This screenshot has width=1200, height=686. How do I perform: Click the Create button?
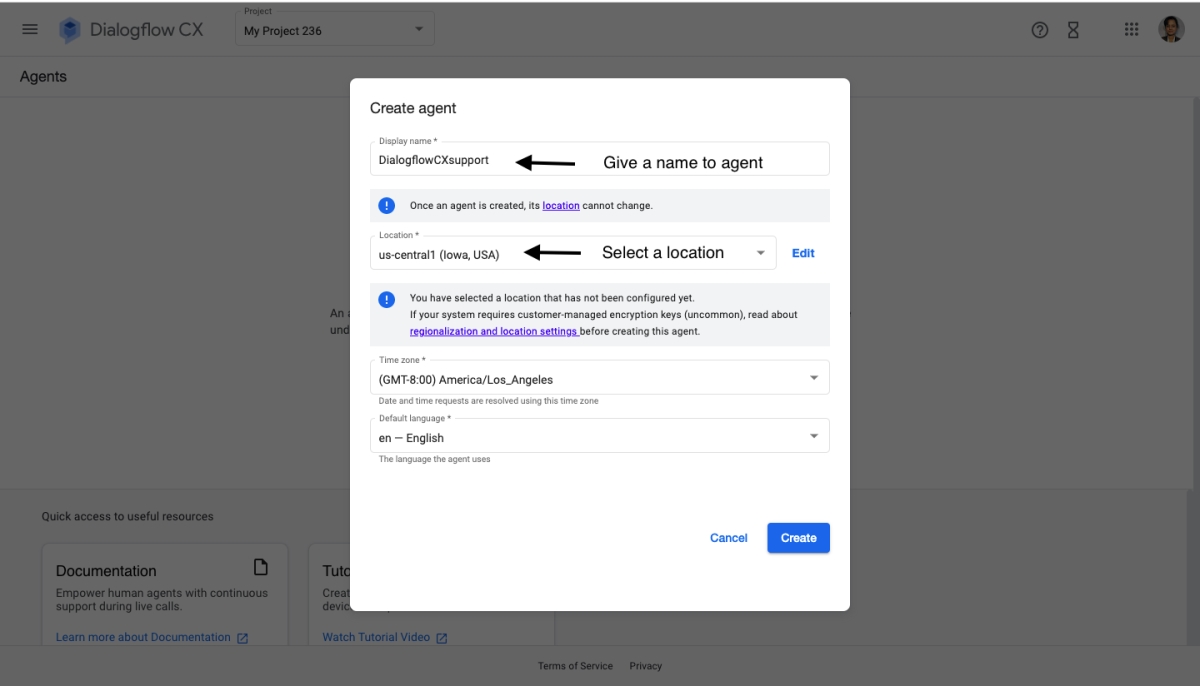(x=798, y=537)
